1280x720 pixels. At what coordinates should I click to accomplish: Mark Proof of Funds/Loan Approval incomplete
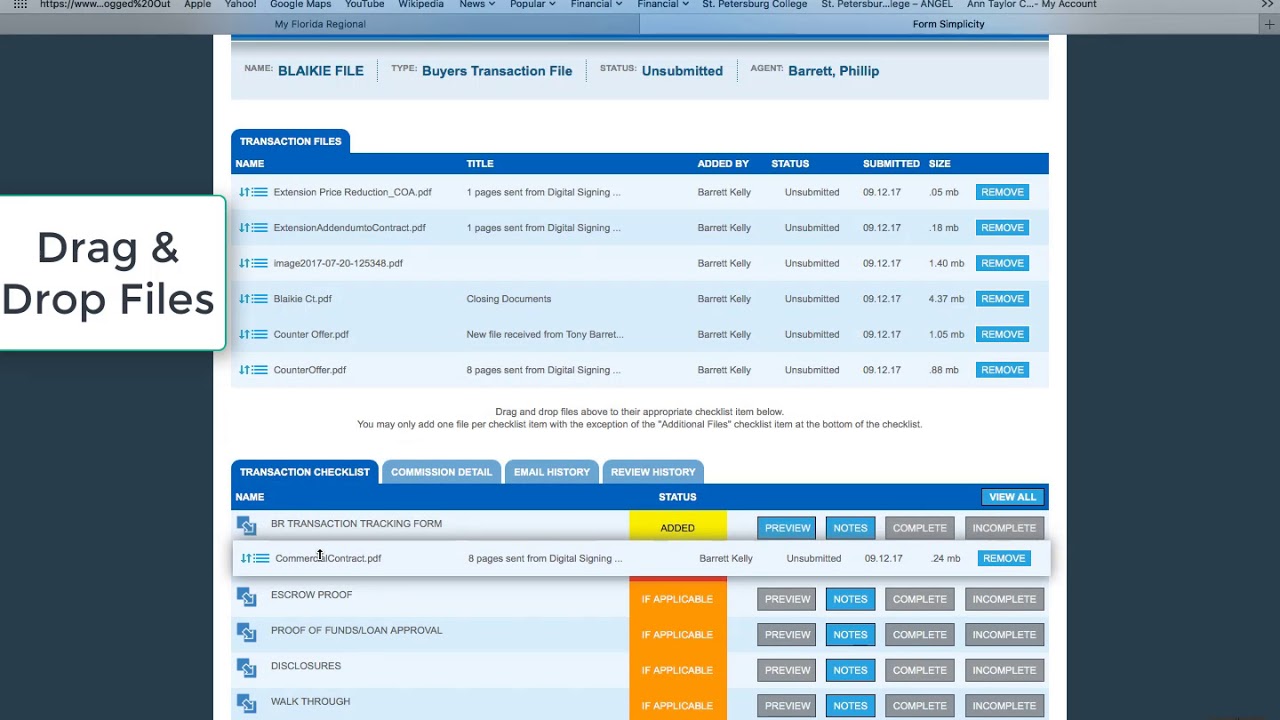tap(1004, 635)
